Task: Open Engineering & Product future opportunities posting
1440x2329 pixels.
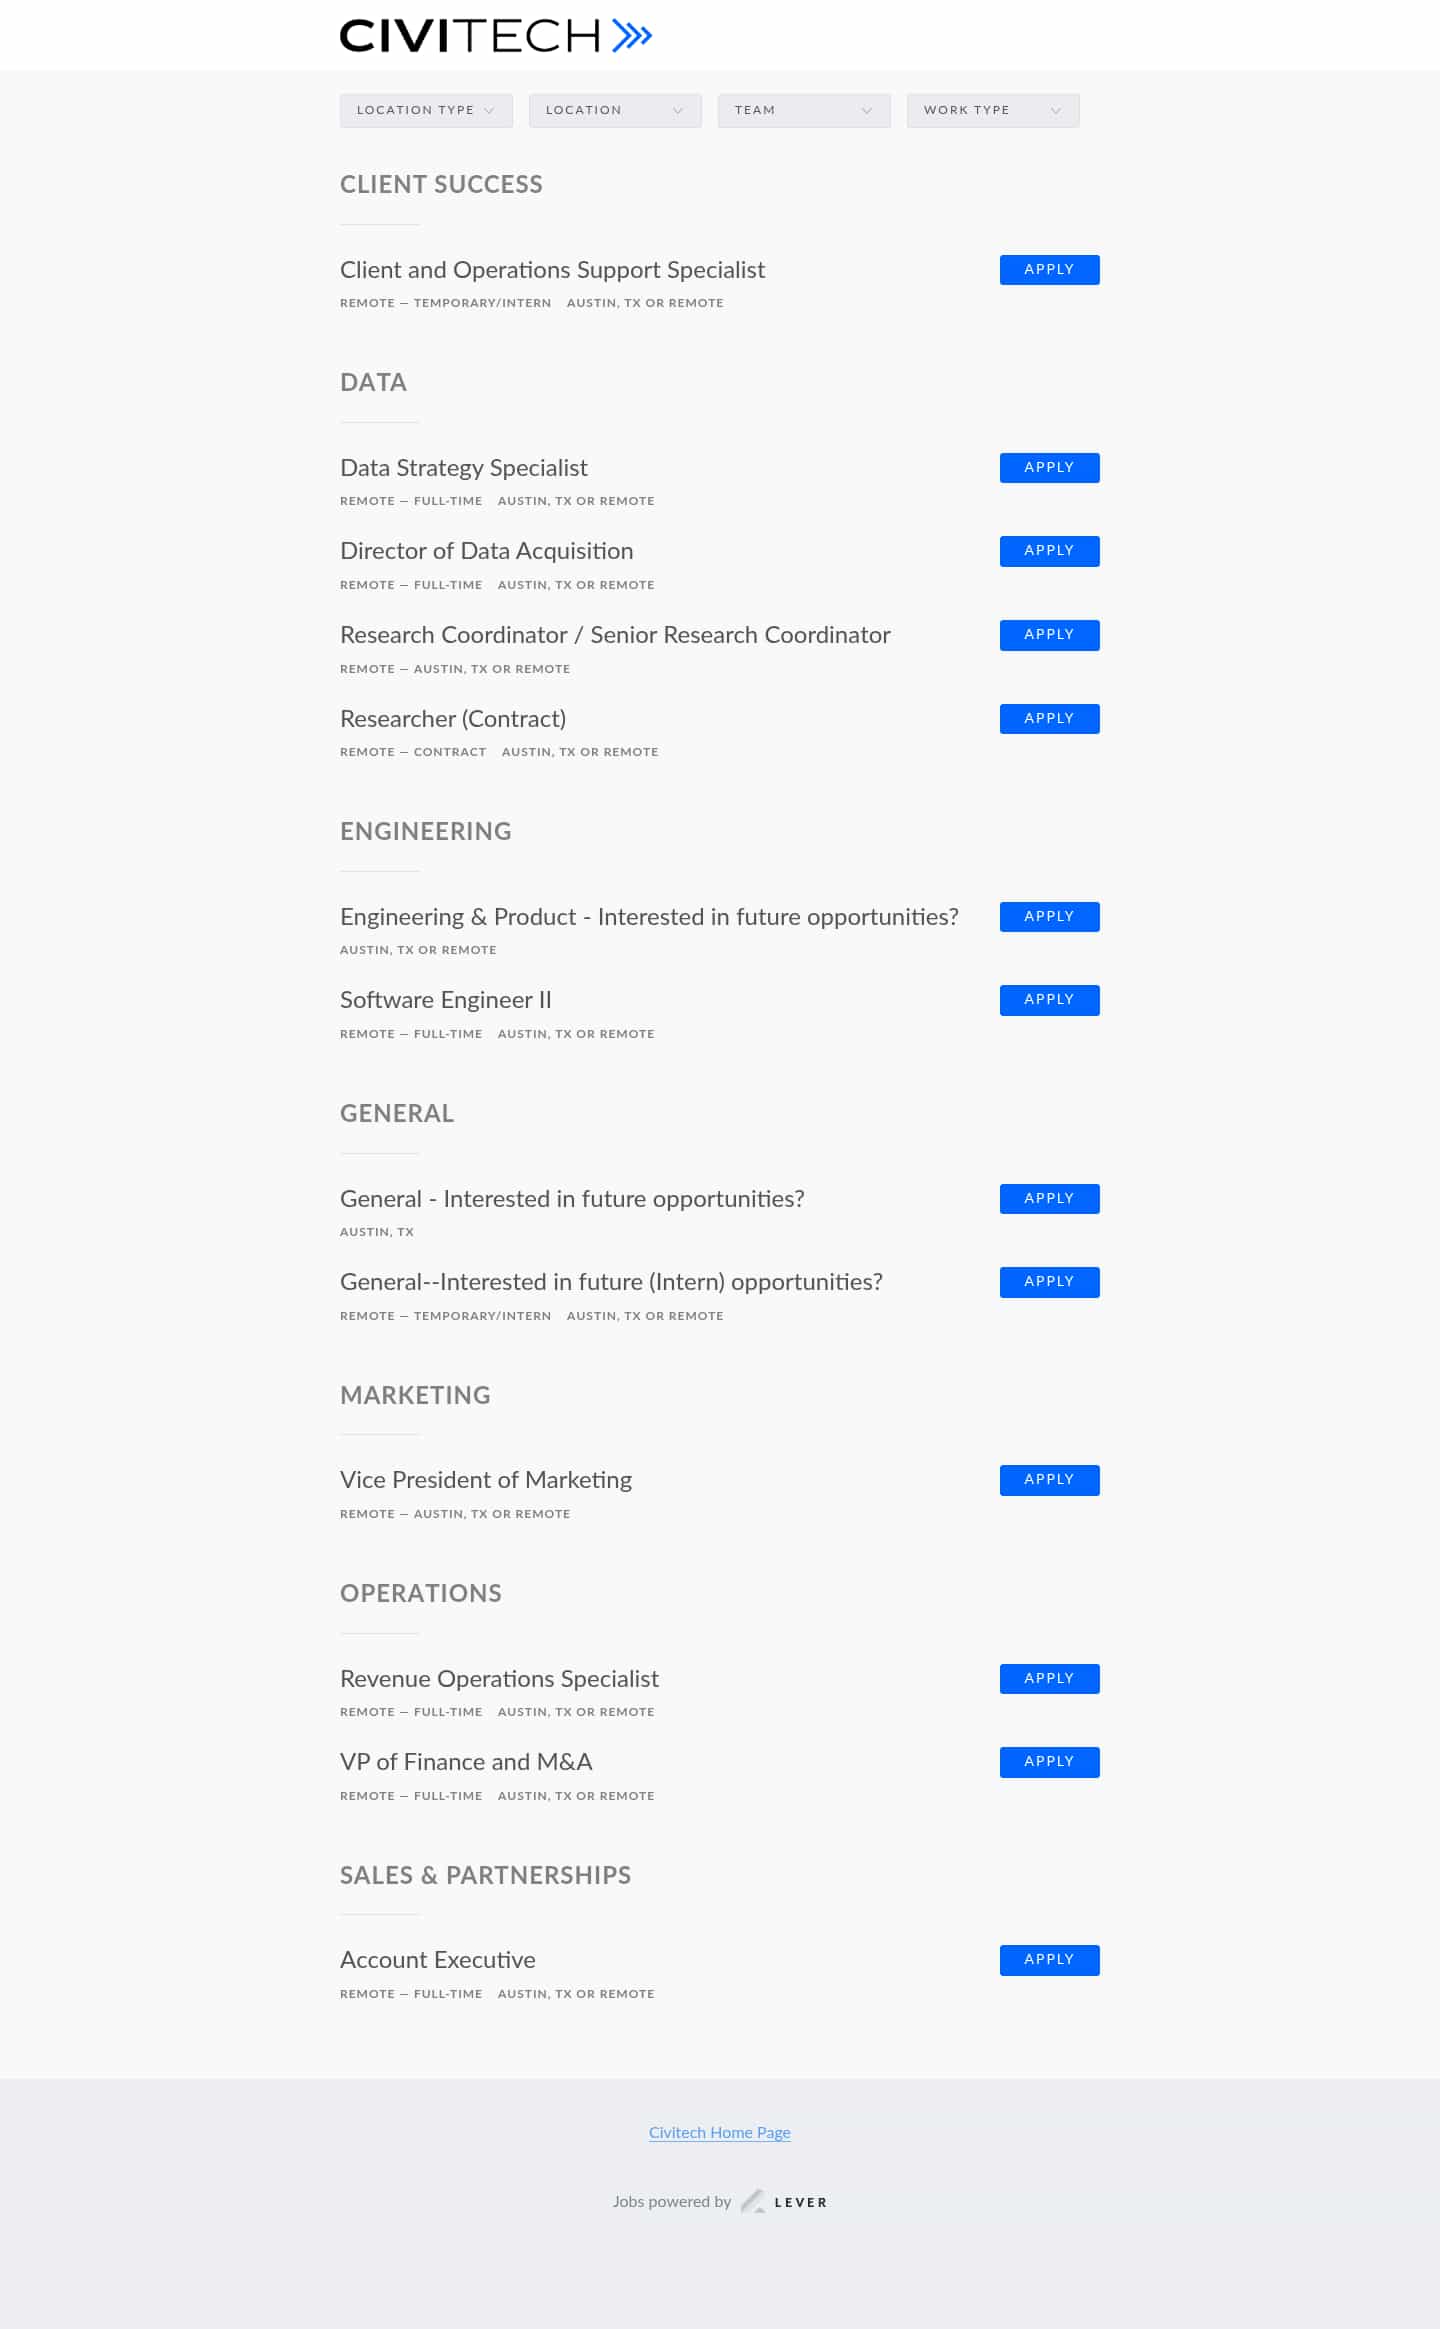Action: click(x=649, y=917)
